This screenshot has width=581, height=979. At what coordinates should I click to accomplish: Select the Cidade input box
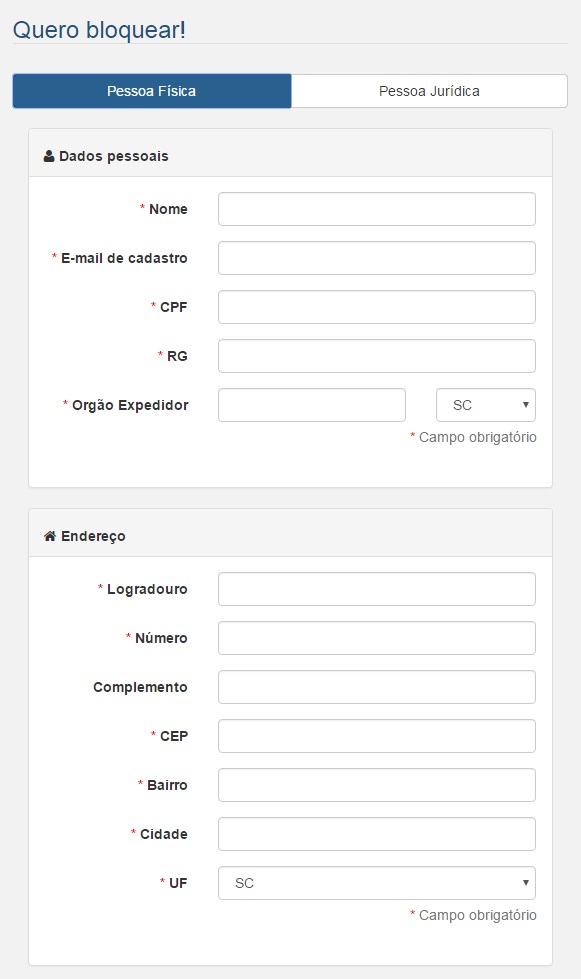(x=377, y=834)
